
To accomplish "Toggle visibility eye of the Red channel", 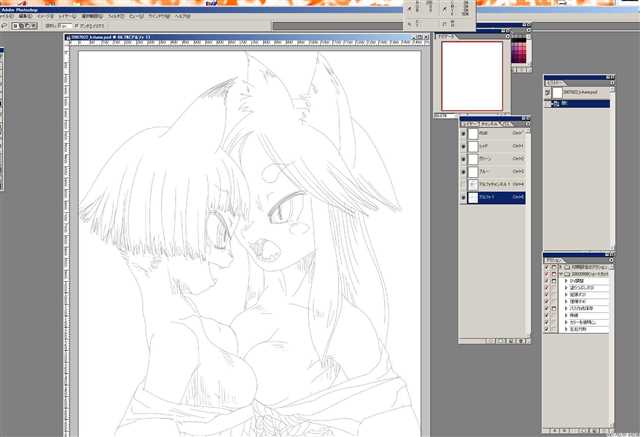I will tap(464, 146).
